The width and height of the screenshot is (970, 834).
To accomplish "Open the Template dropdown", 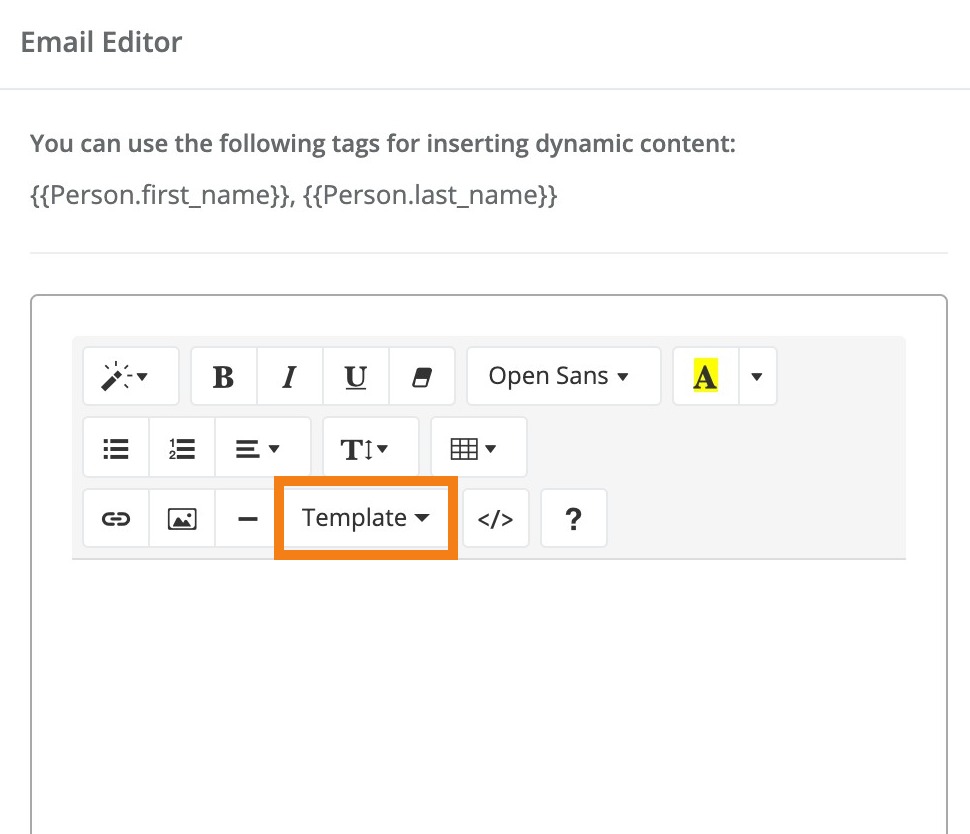I will (365, 517).
